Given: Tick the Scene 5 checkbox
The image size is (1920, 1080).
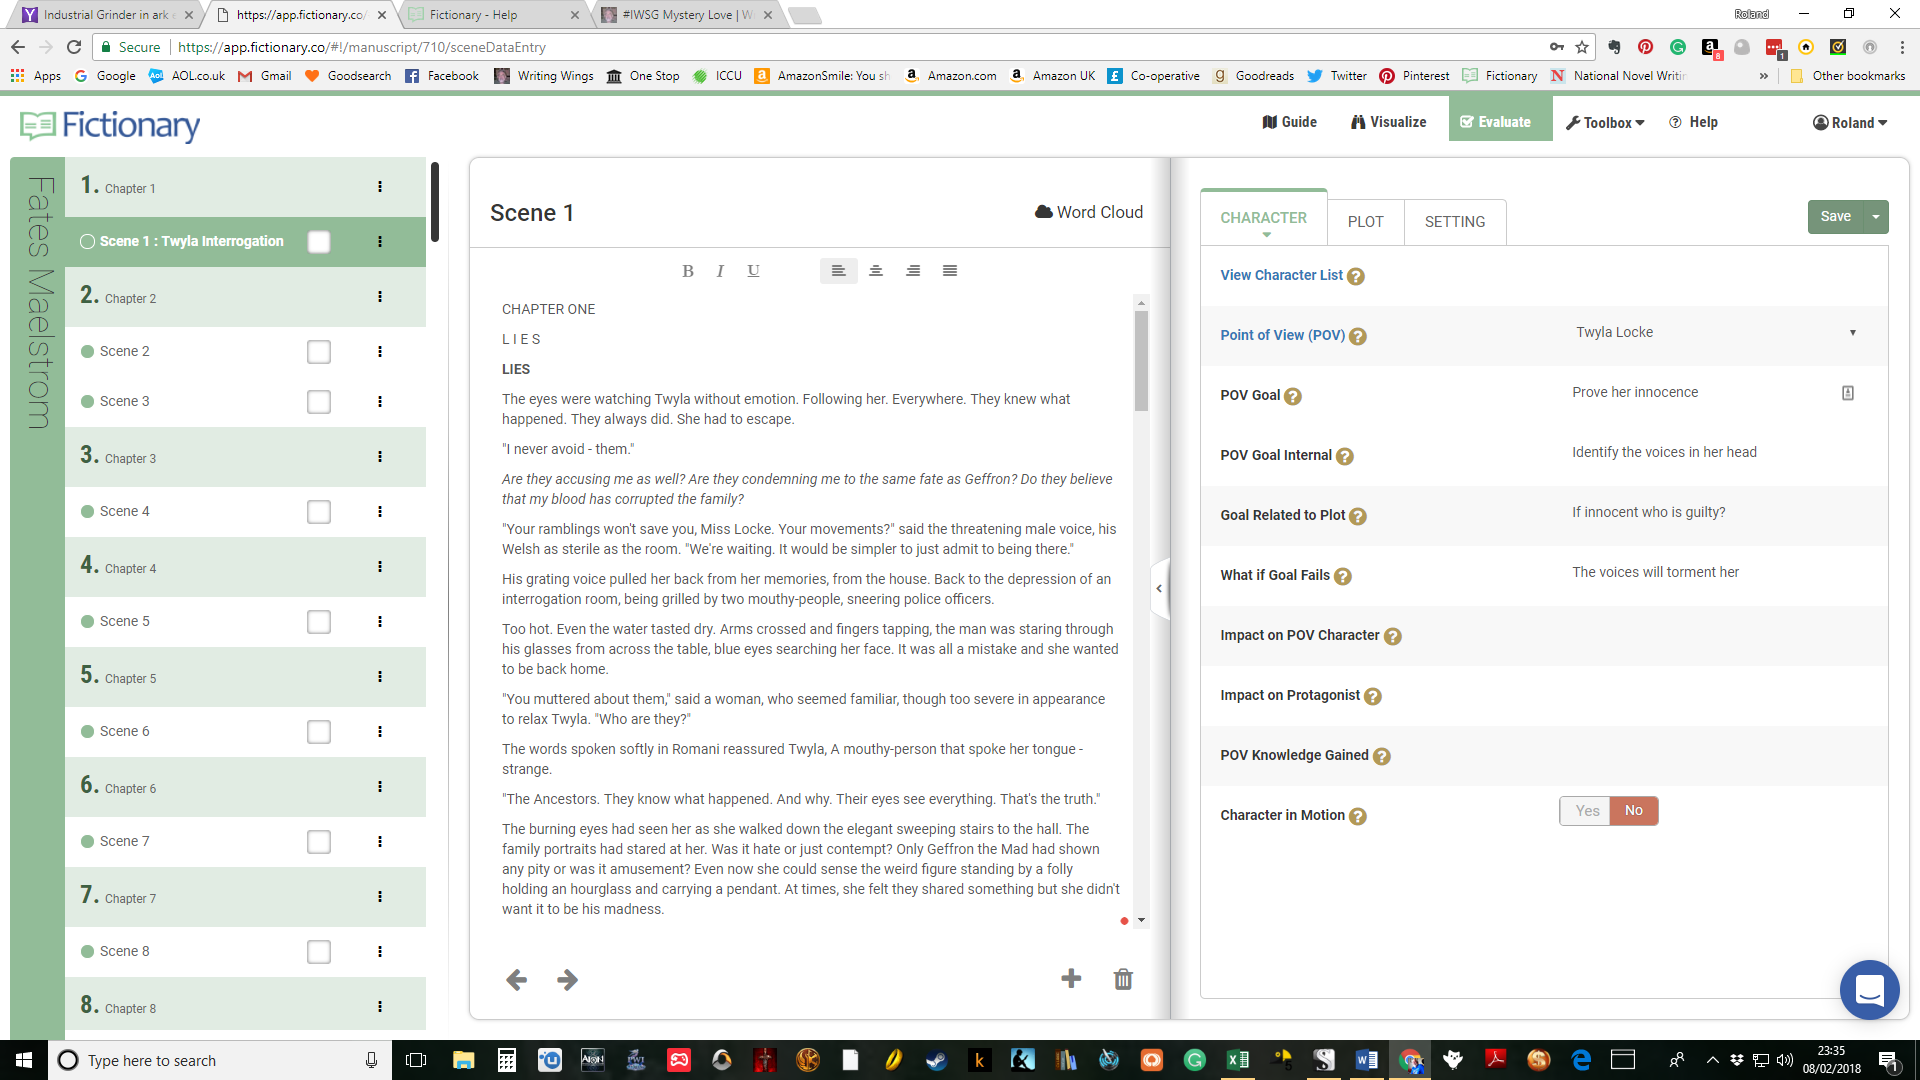Looking at the screenshot, I should click(x=319, y=622).
